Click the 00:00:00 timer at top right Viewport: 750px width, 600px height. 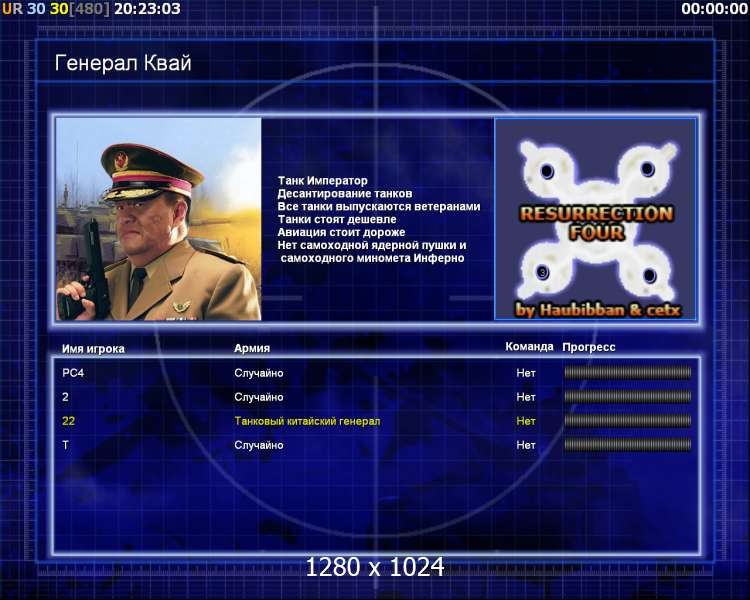[x=715, y=9]
